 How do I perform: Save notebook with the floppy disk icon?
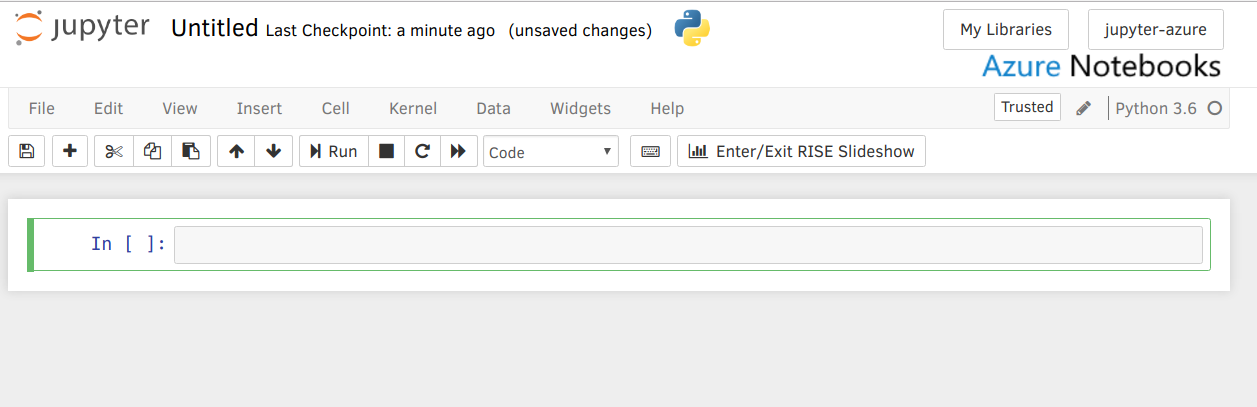(27, 151)
